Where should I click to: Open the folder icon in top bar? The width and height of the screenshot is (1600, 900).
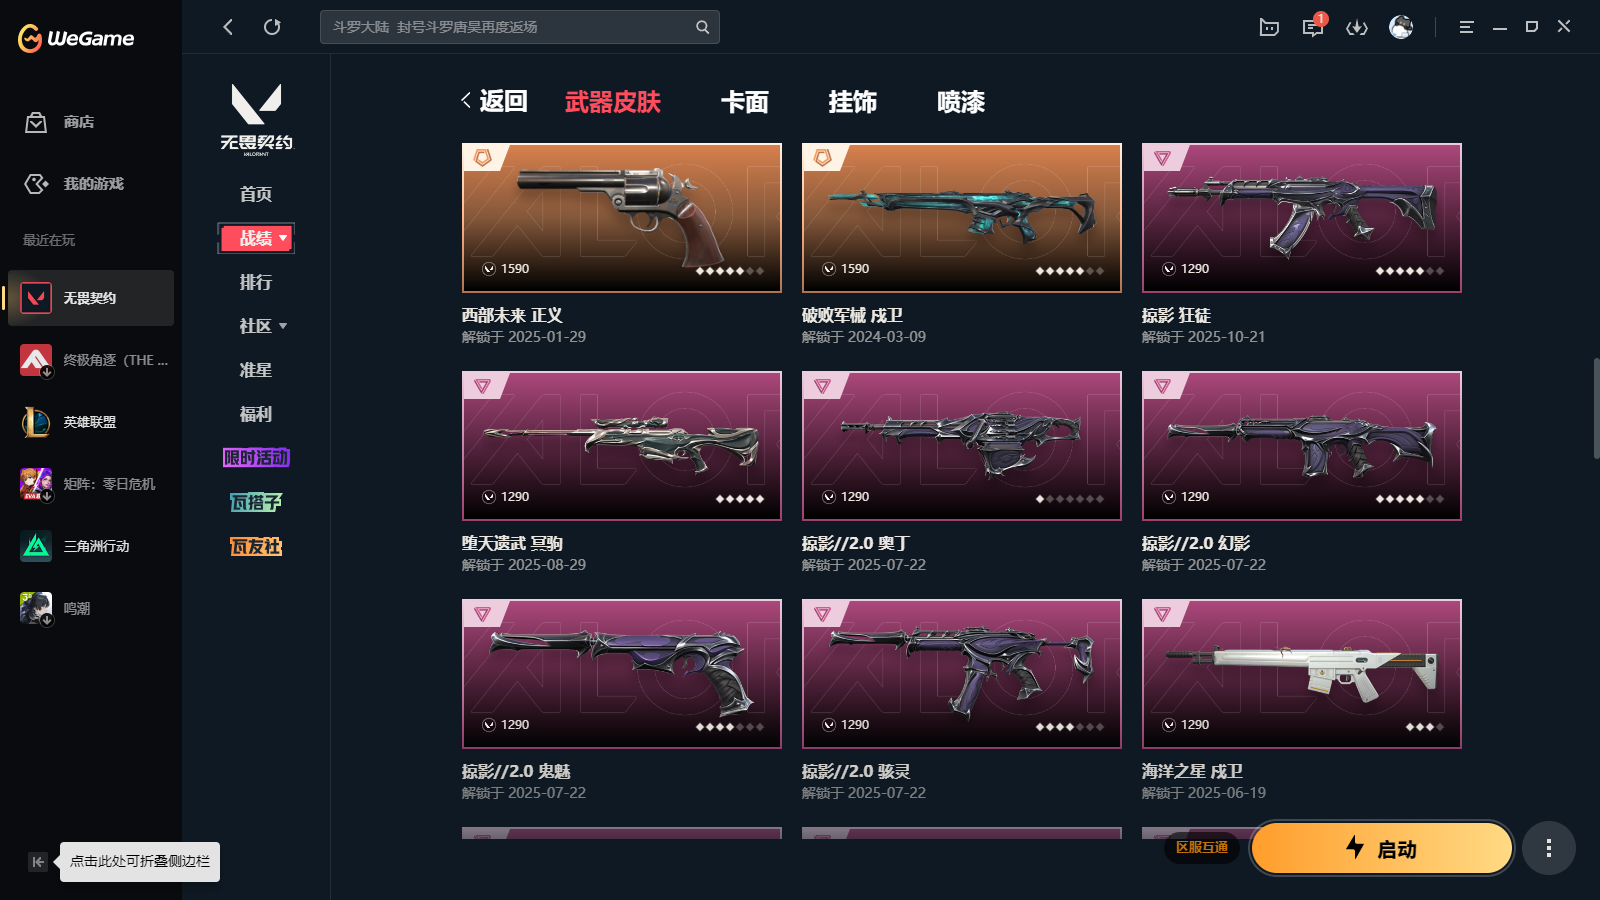pos(1269,27)
